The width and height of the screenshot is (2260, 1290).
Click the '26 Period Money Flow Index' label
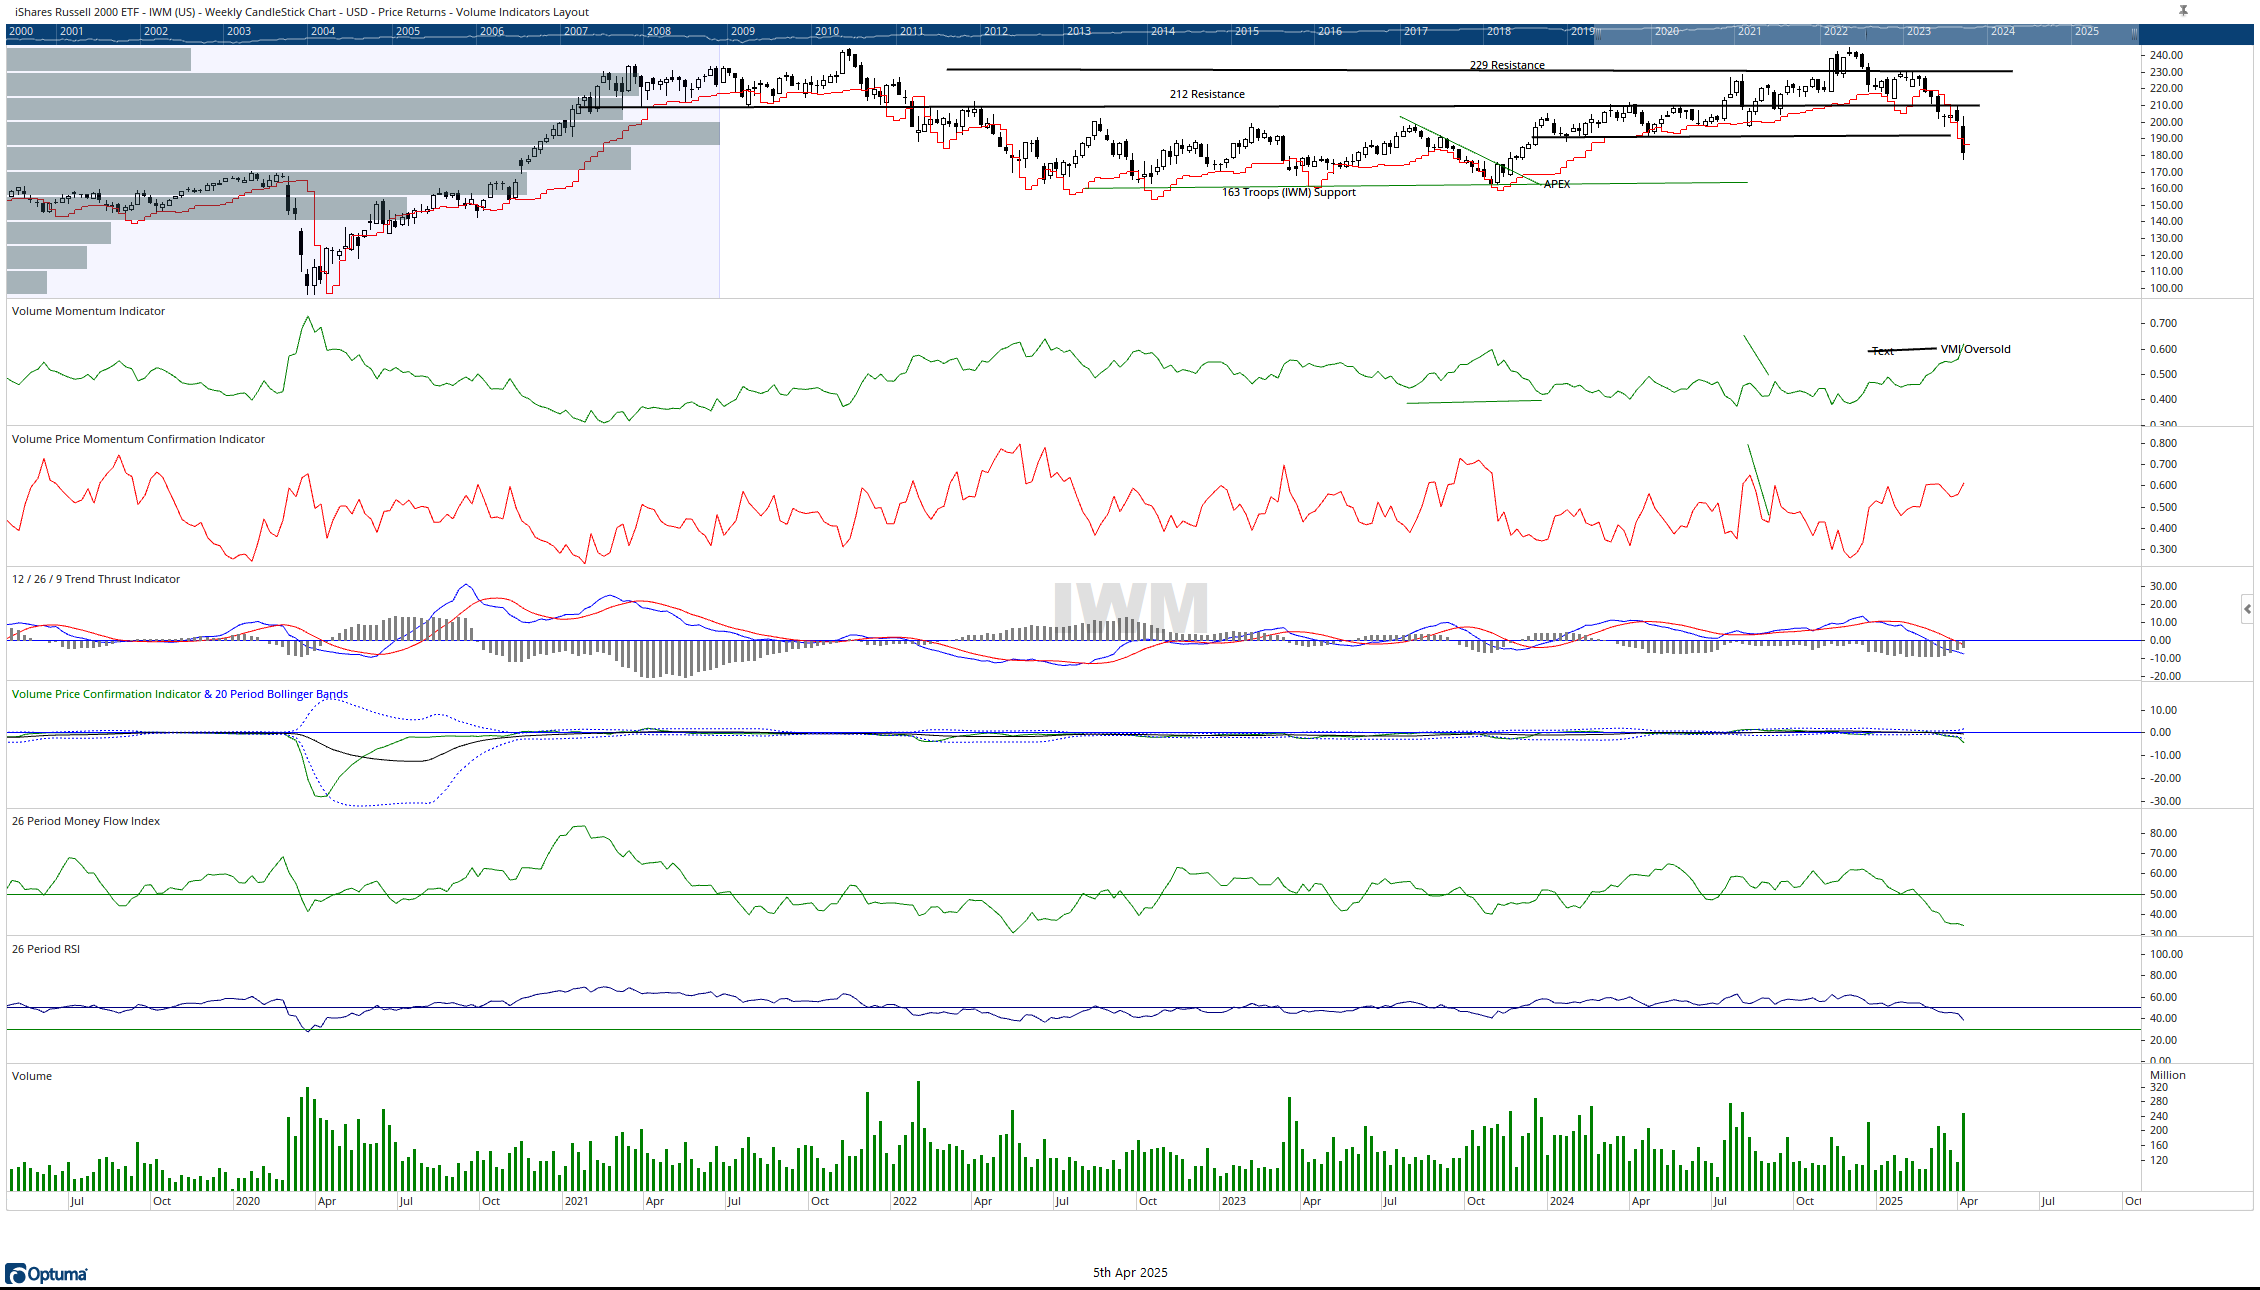pyautogui.click(x=86, y=821)
